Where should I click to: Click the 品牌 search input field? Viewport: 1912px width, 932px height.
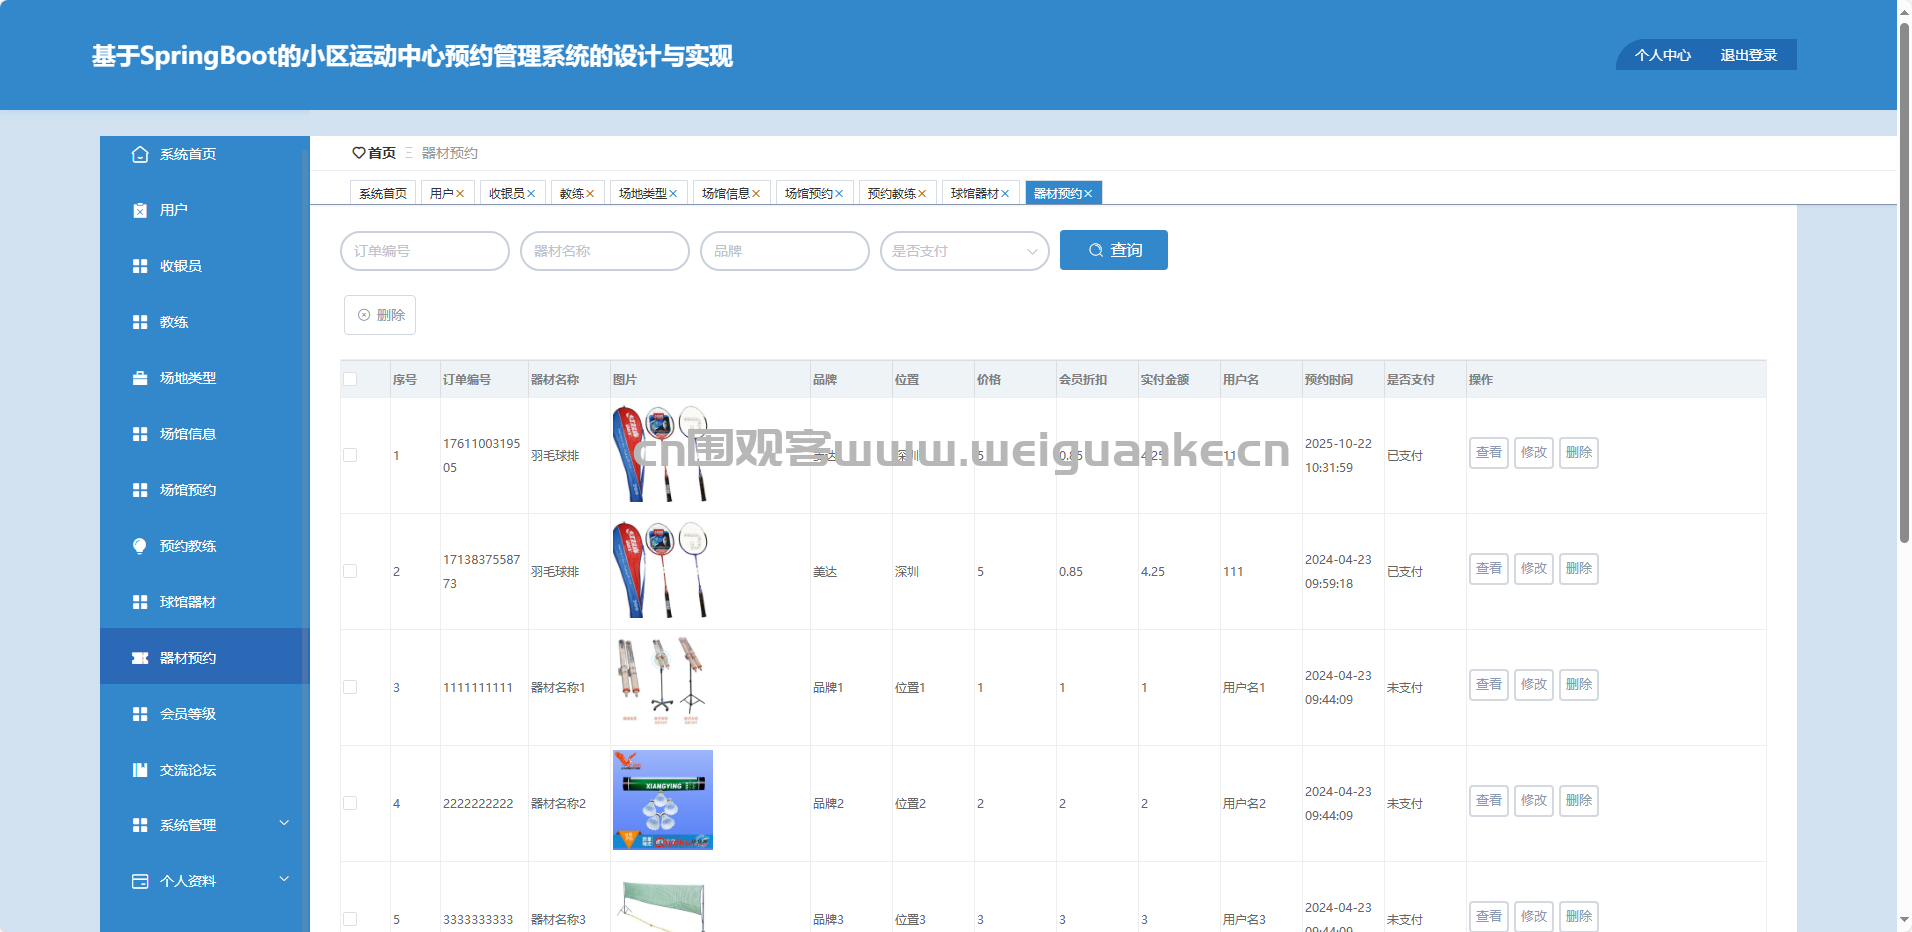[x=785, y=251]
